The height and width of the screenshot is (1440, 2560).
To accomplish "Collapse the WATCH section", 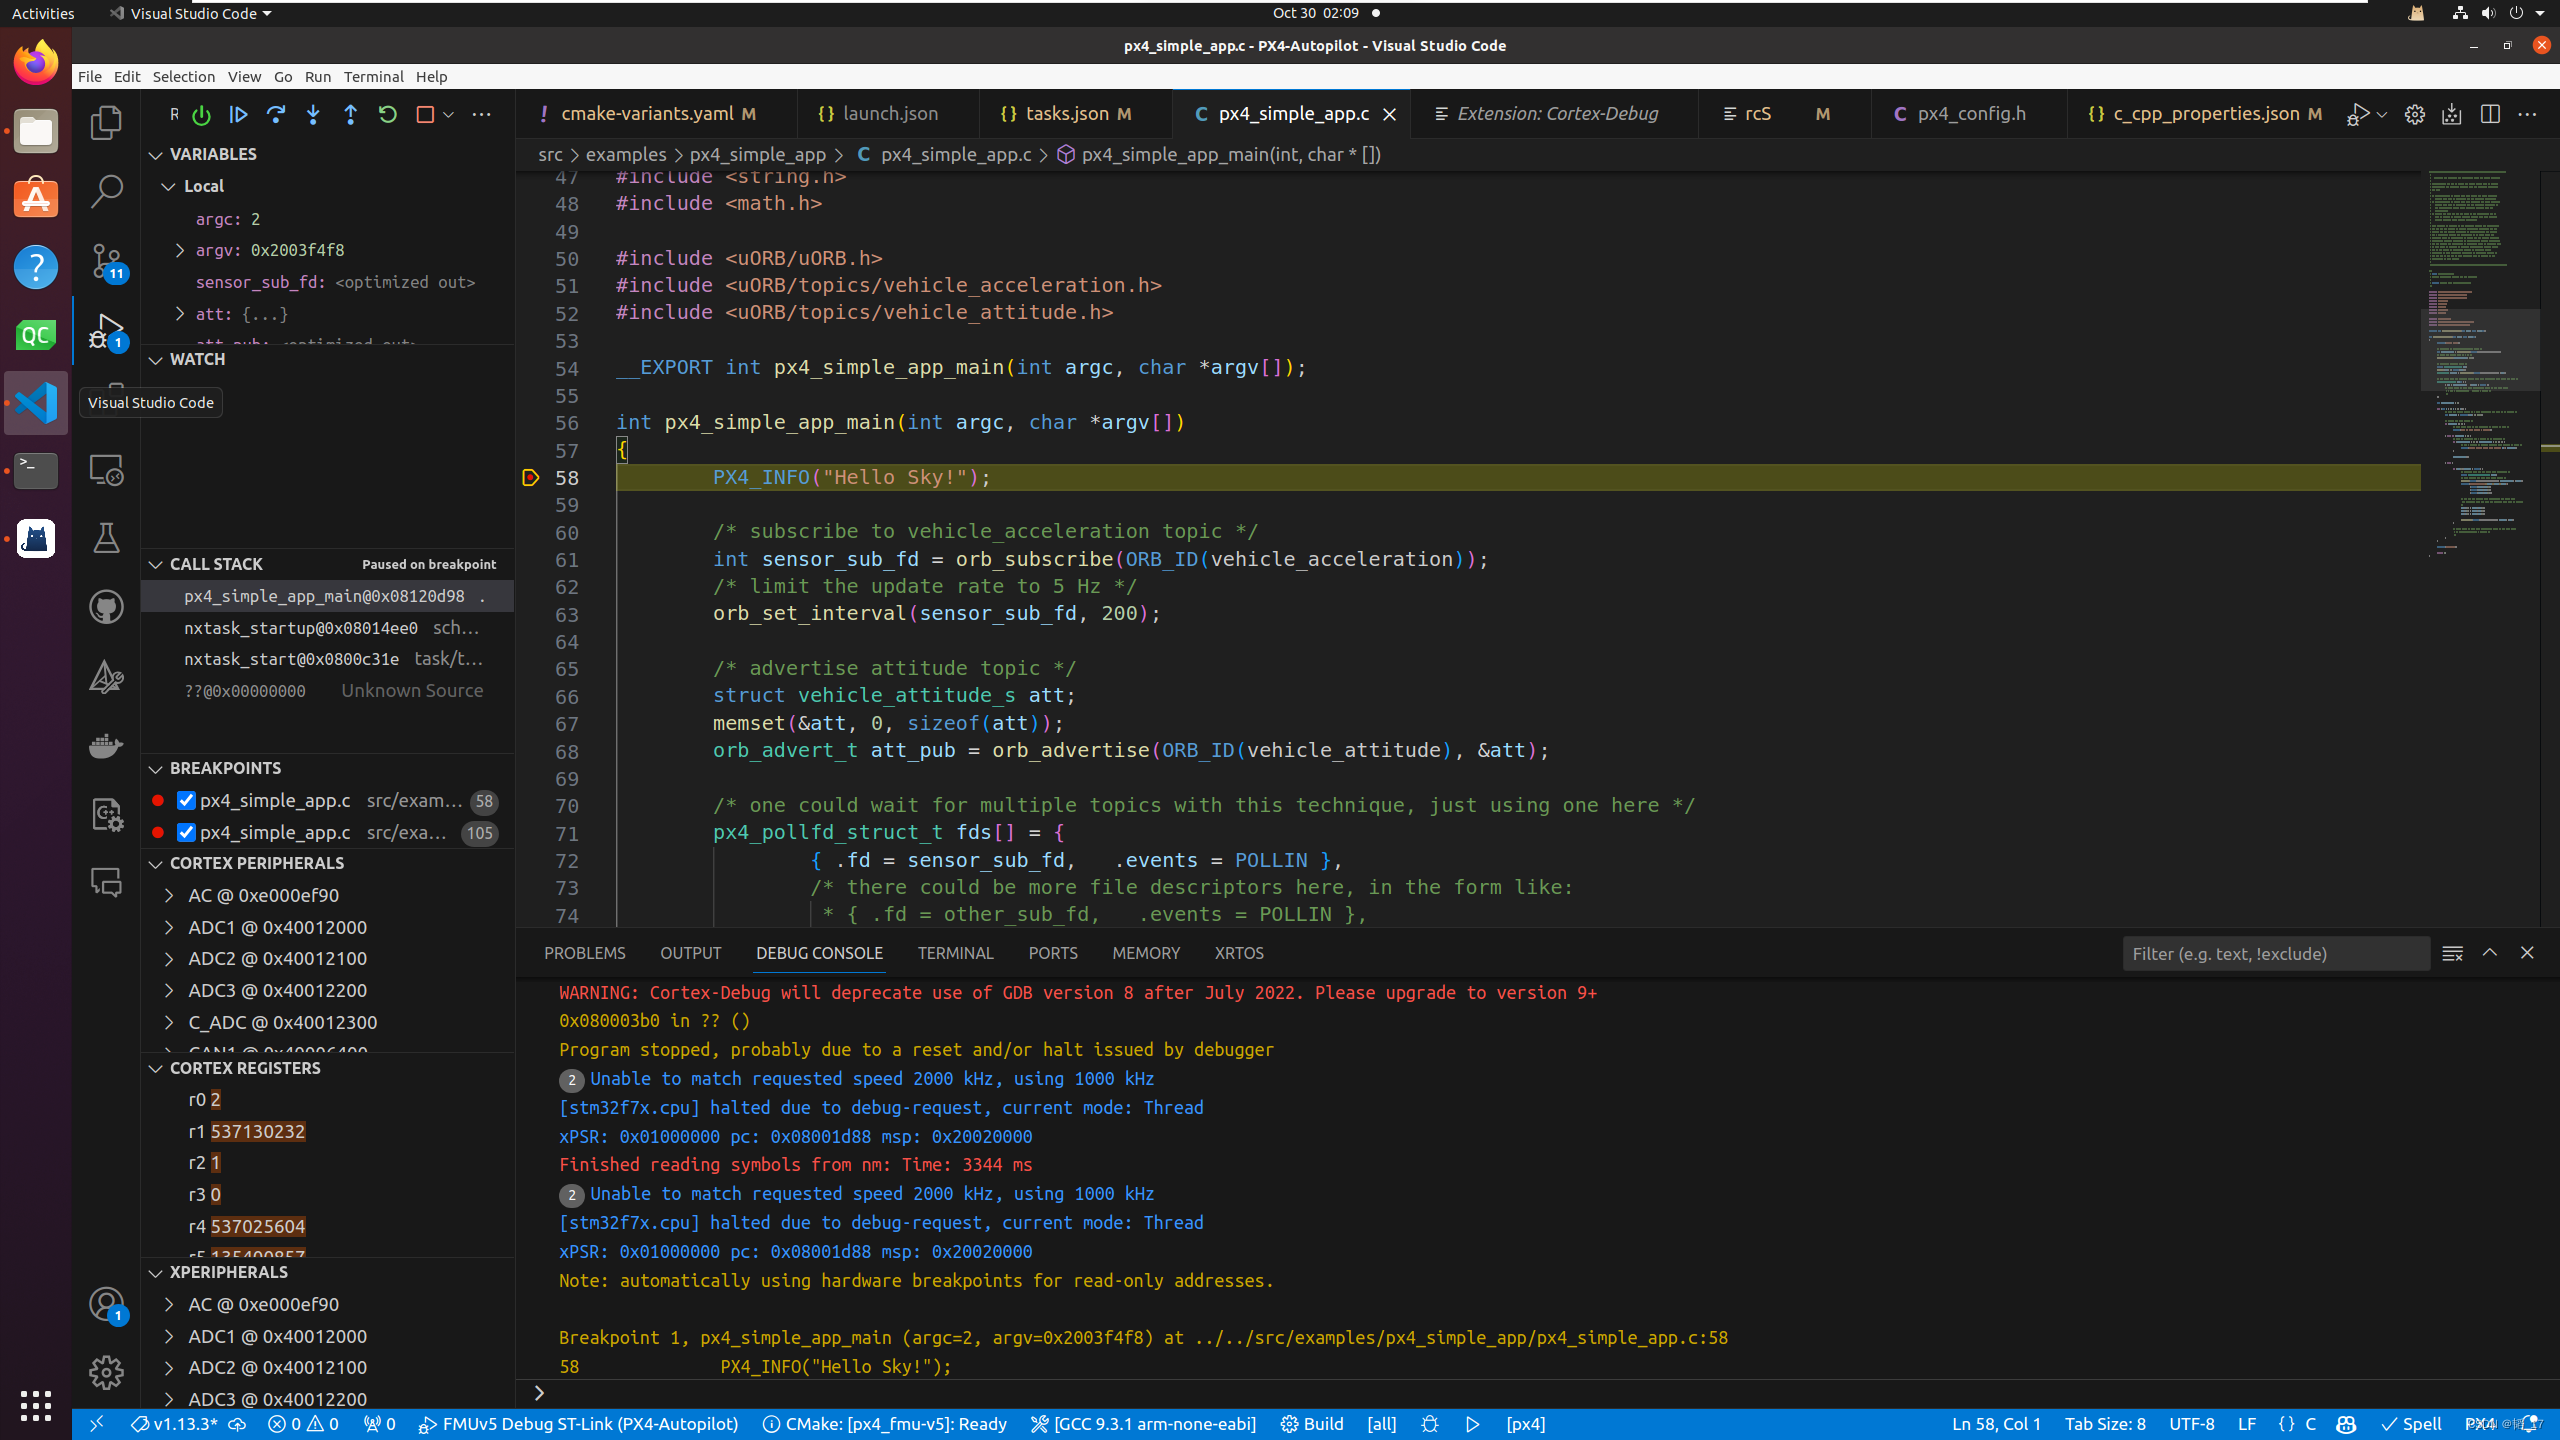I will coord(156,360).
